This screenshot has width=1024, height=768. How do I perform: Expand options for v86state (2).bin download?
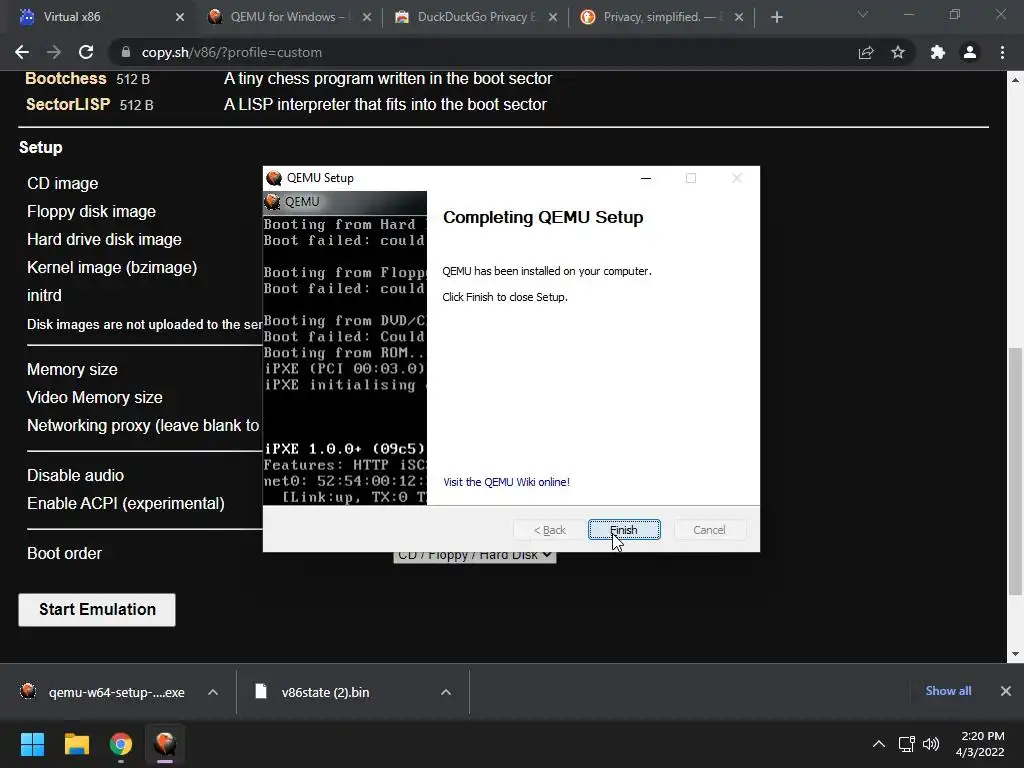[446, 692]
